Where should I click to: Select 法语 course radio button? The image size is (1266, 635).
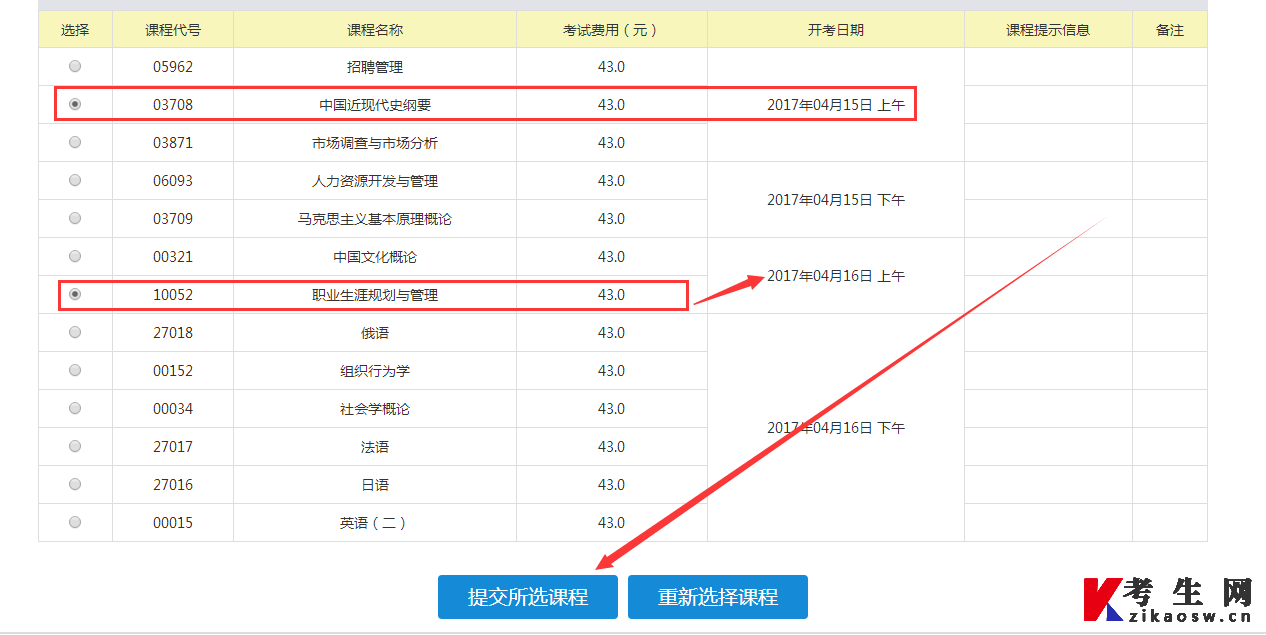pyautogui.click(x=75, y=446)
